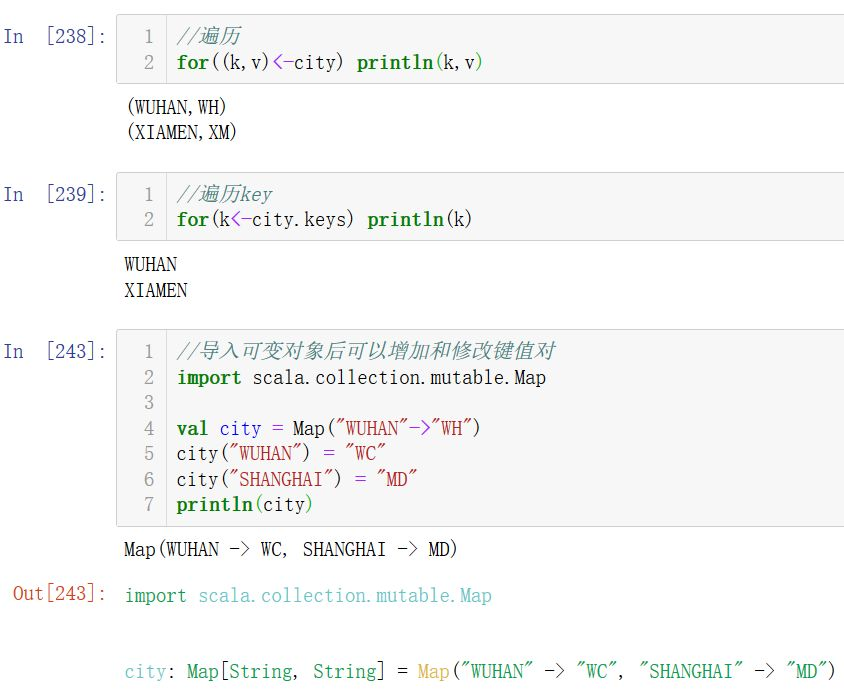Select the In [239] cell prompt
This screenshot has height=689, width=844.
tap(54, 194)
